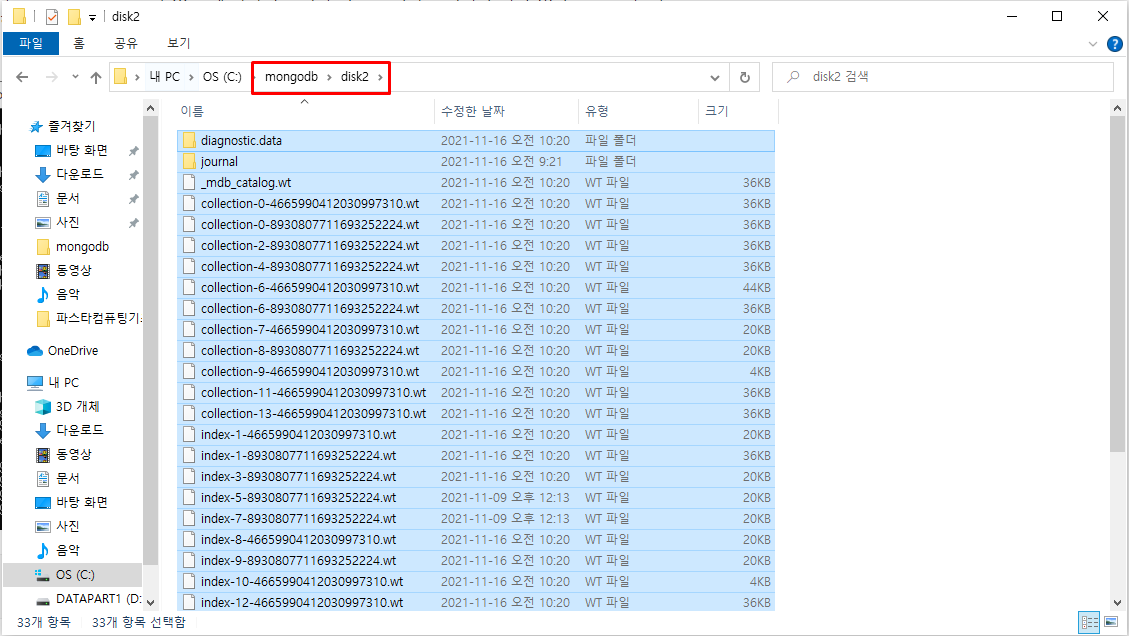Select index-12-466599041203099731​0.wt file
Image resolution: width=1129 pixels, height=636 pixels.
475,602
